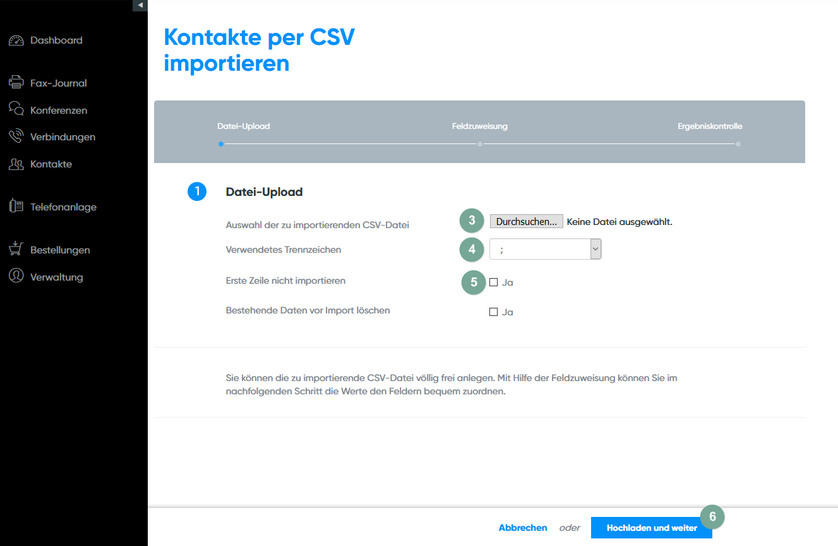Click the Abbrechen link
Image resolution: width=838 pixels, height=546 pixels.
523,528
